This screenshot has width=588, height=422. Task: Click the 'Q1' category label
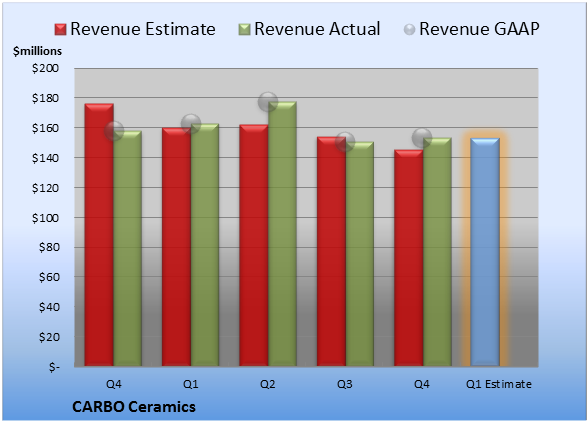[190, 384]
